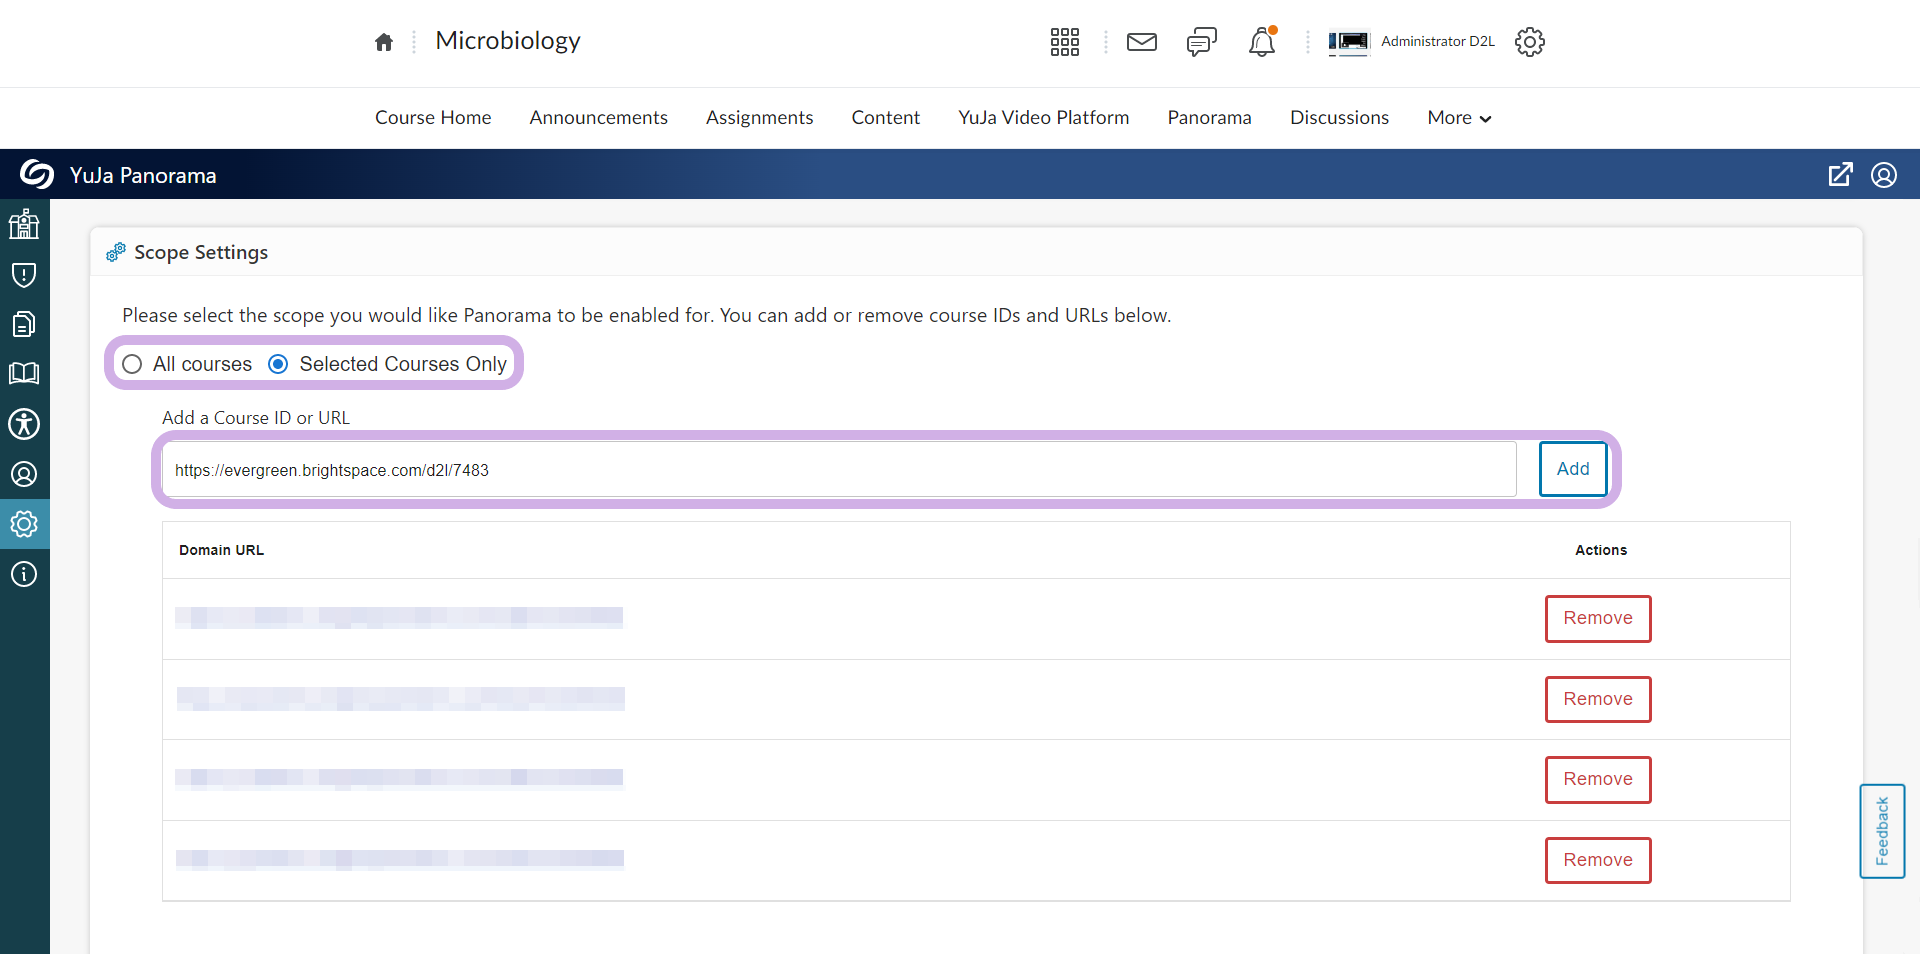Open the Assignments nav item
This screenshot has width=1920, height=954.
coord(760,118)
